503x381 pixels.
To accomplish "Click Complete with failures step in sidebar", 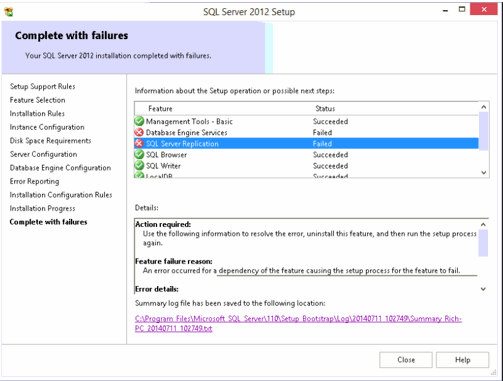I will point(48,222).
